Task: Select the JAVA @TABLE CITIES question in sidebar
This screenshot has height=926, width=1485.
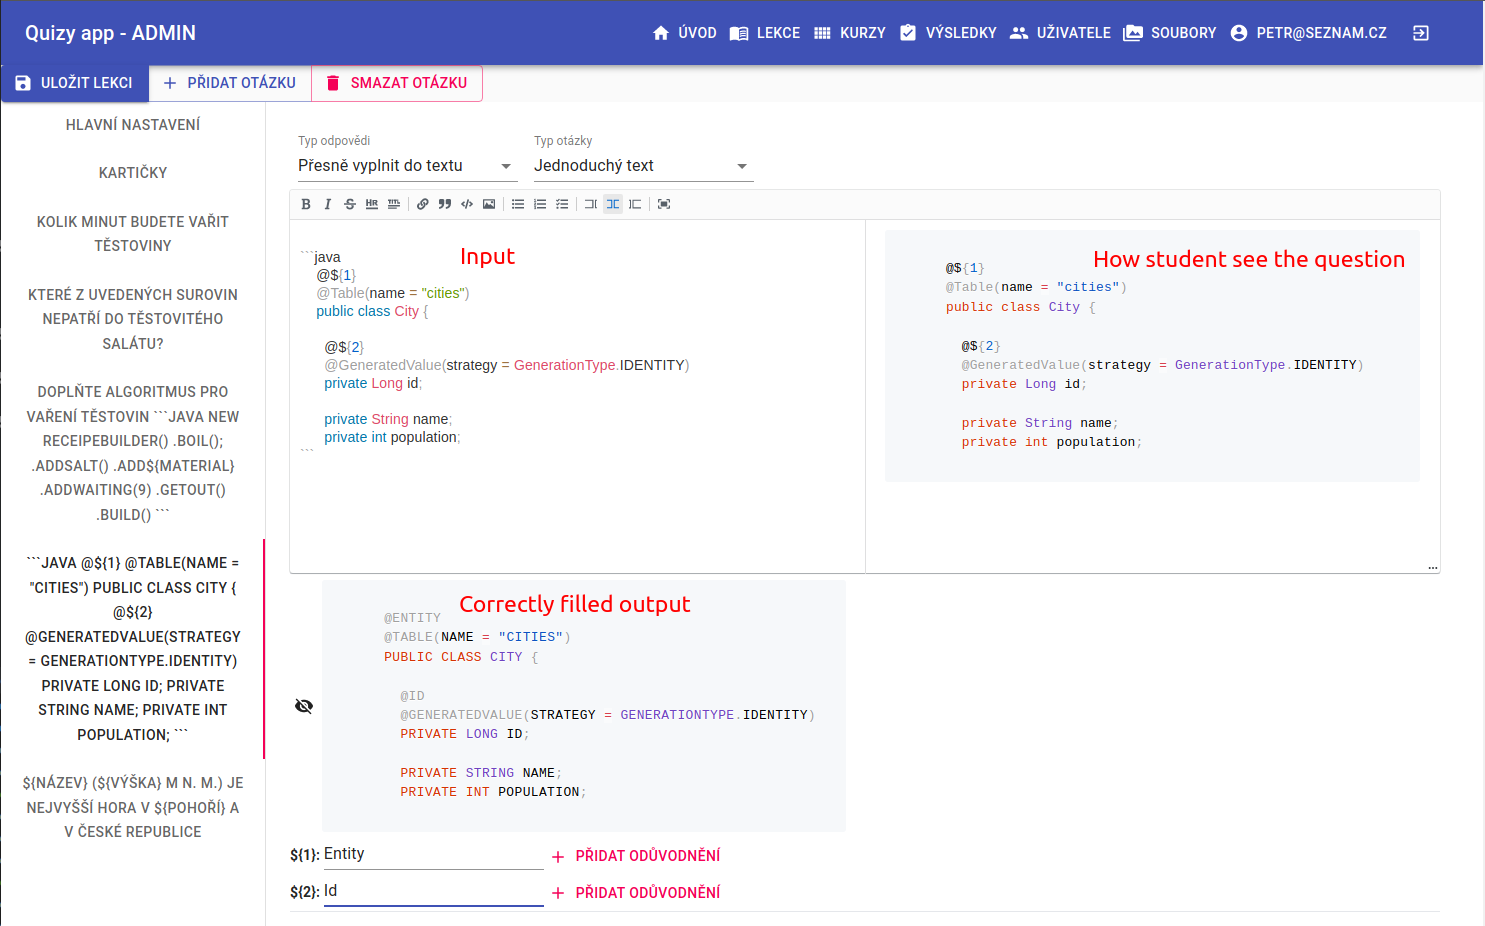Action: coord(133,649)
